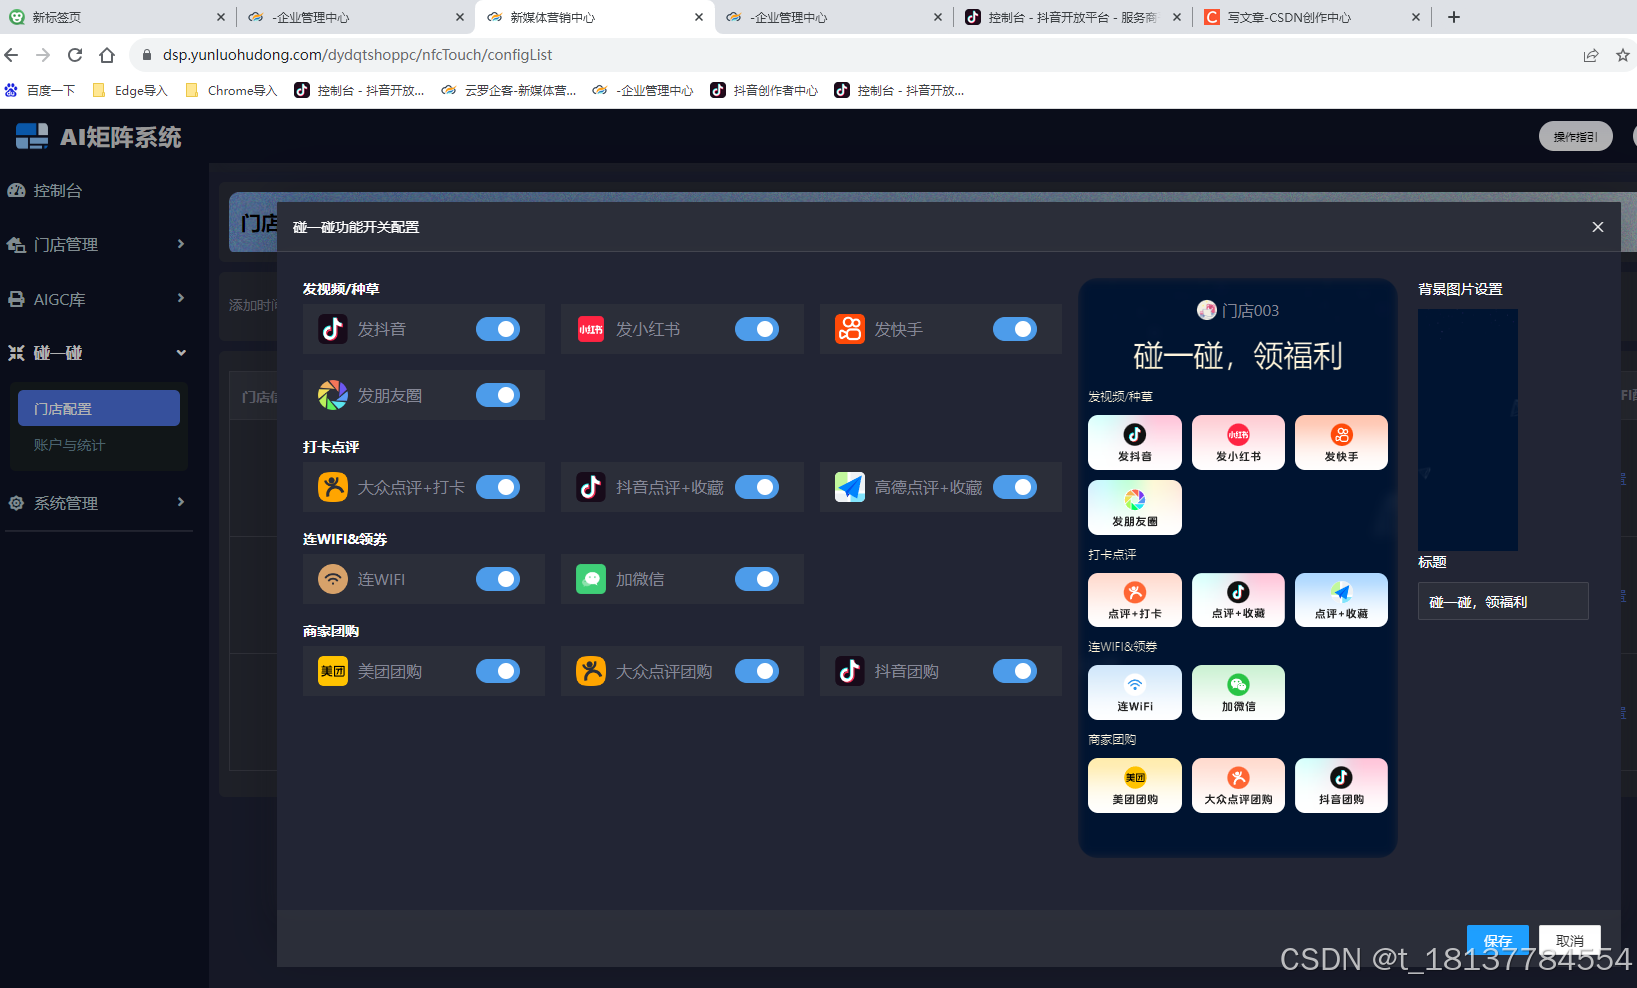Disable the 大众点评+打卡 switch

(x=498, y=487)
